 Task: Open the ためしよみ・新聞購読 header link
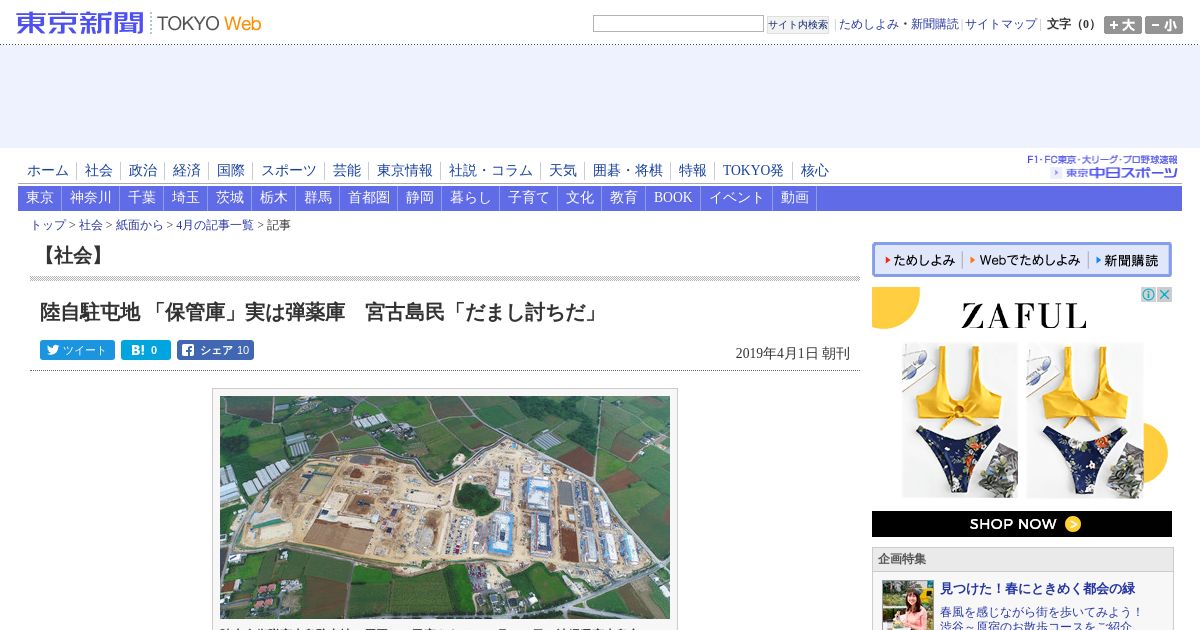pyautogui.click(x=898, y=24)
